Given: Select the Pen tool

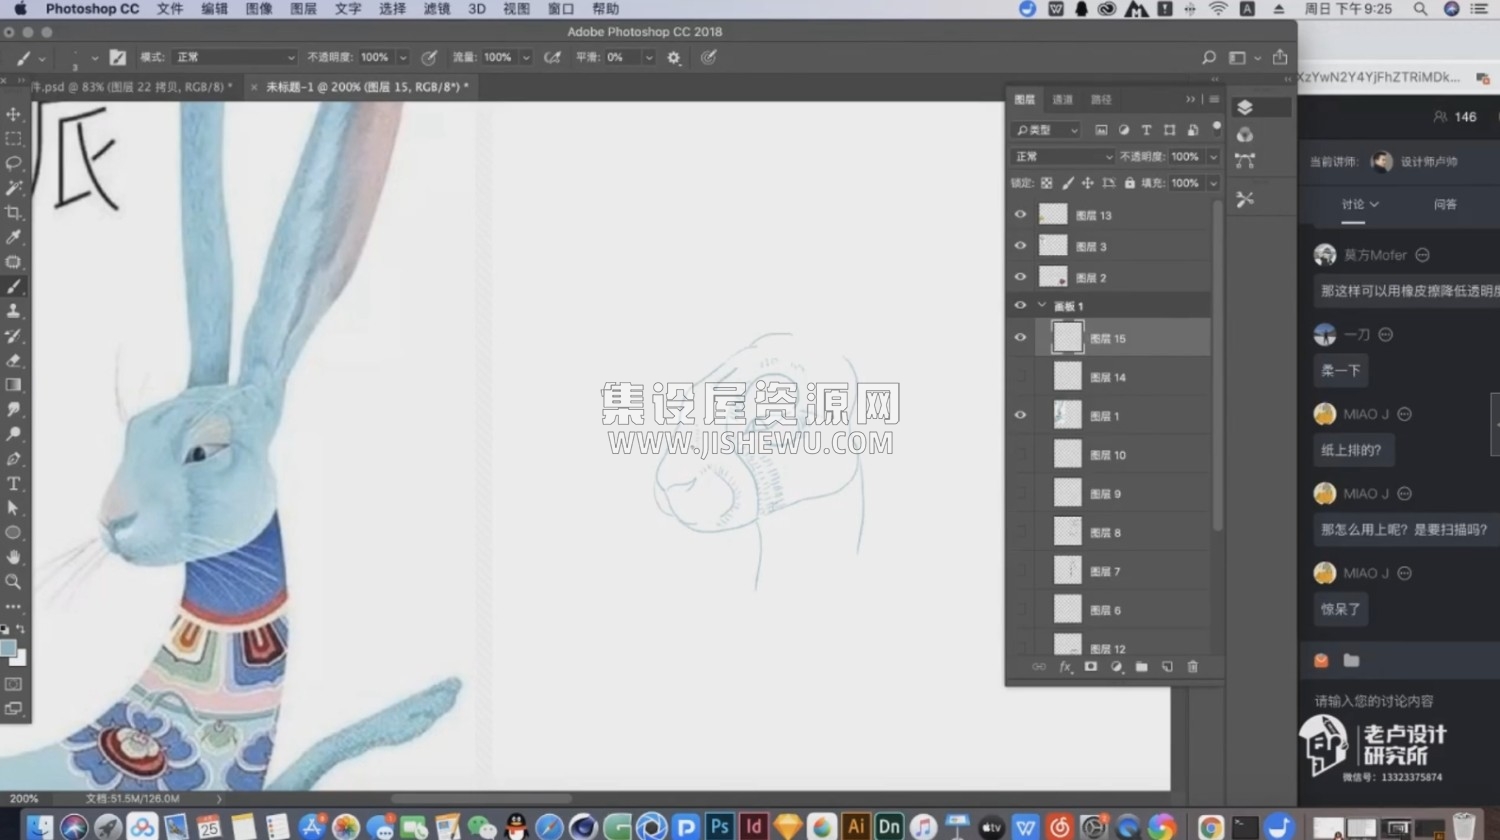Looking at the screenshot, I should tap(14, 459).
